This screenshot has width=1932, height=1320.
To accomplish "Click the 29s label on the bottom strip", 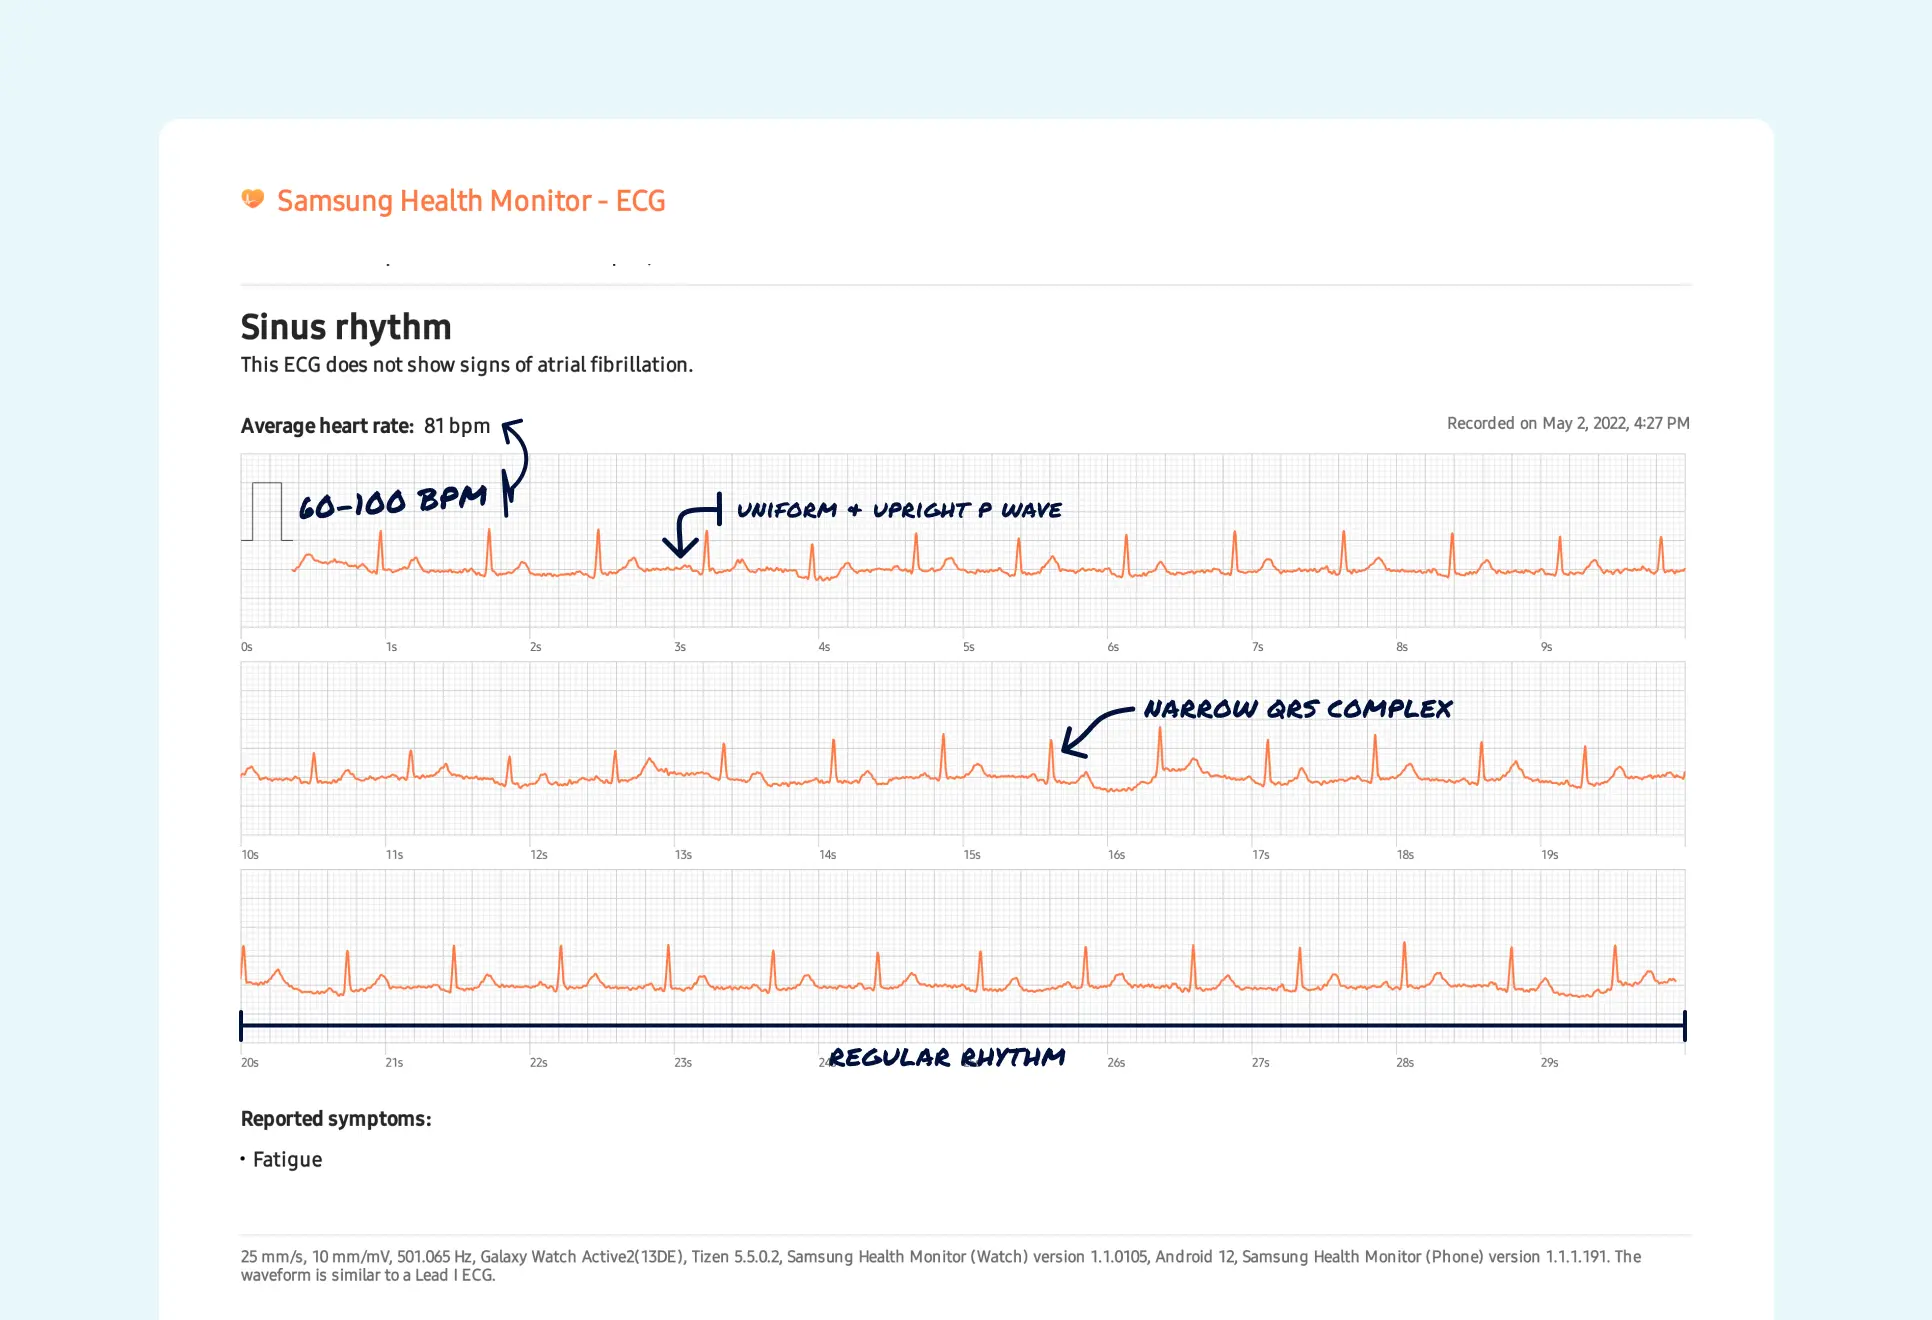I will [1548, 1063].
